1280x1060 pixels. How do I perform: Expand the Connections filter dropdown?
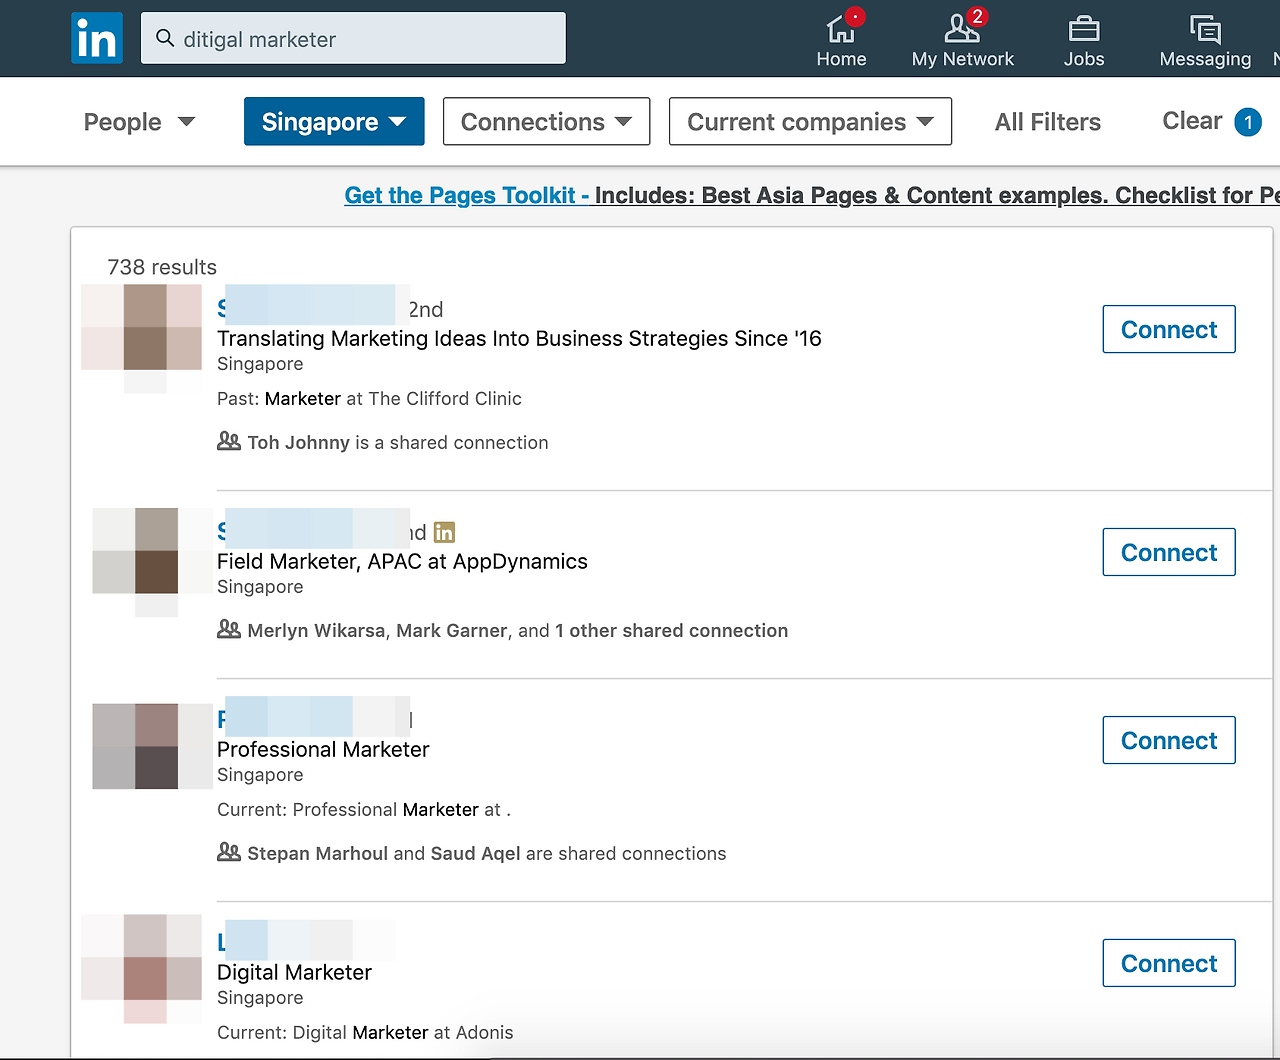click(x=546, y=121)
